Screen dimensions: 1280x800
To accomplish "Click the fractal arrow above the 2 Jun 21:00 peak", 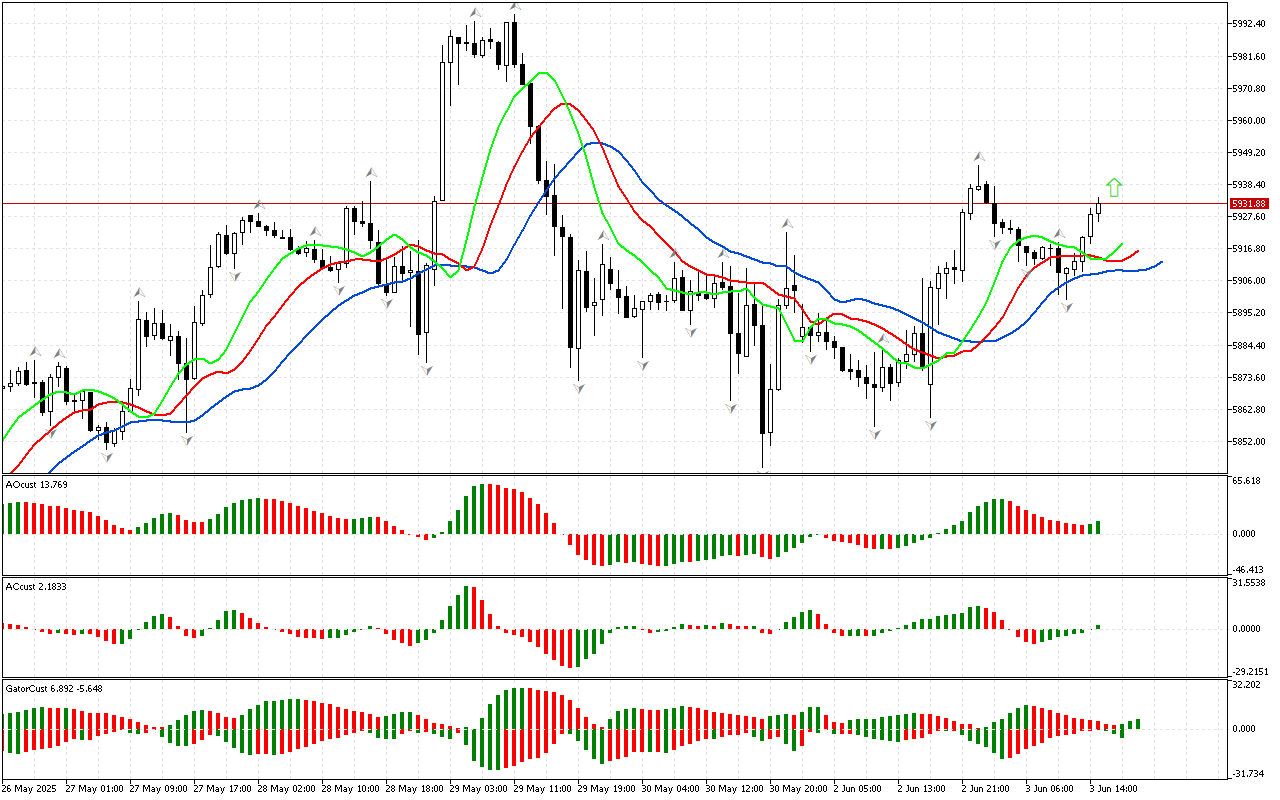I will click(980, 157).
